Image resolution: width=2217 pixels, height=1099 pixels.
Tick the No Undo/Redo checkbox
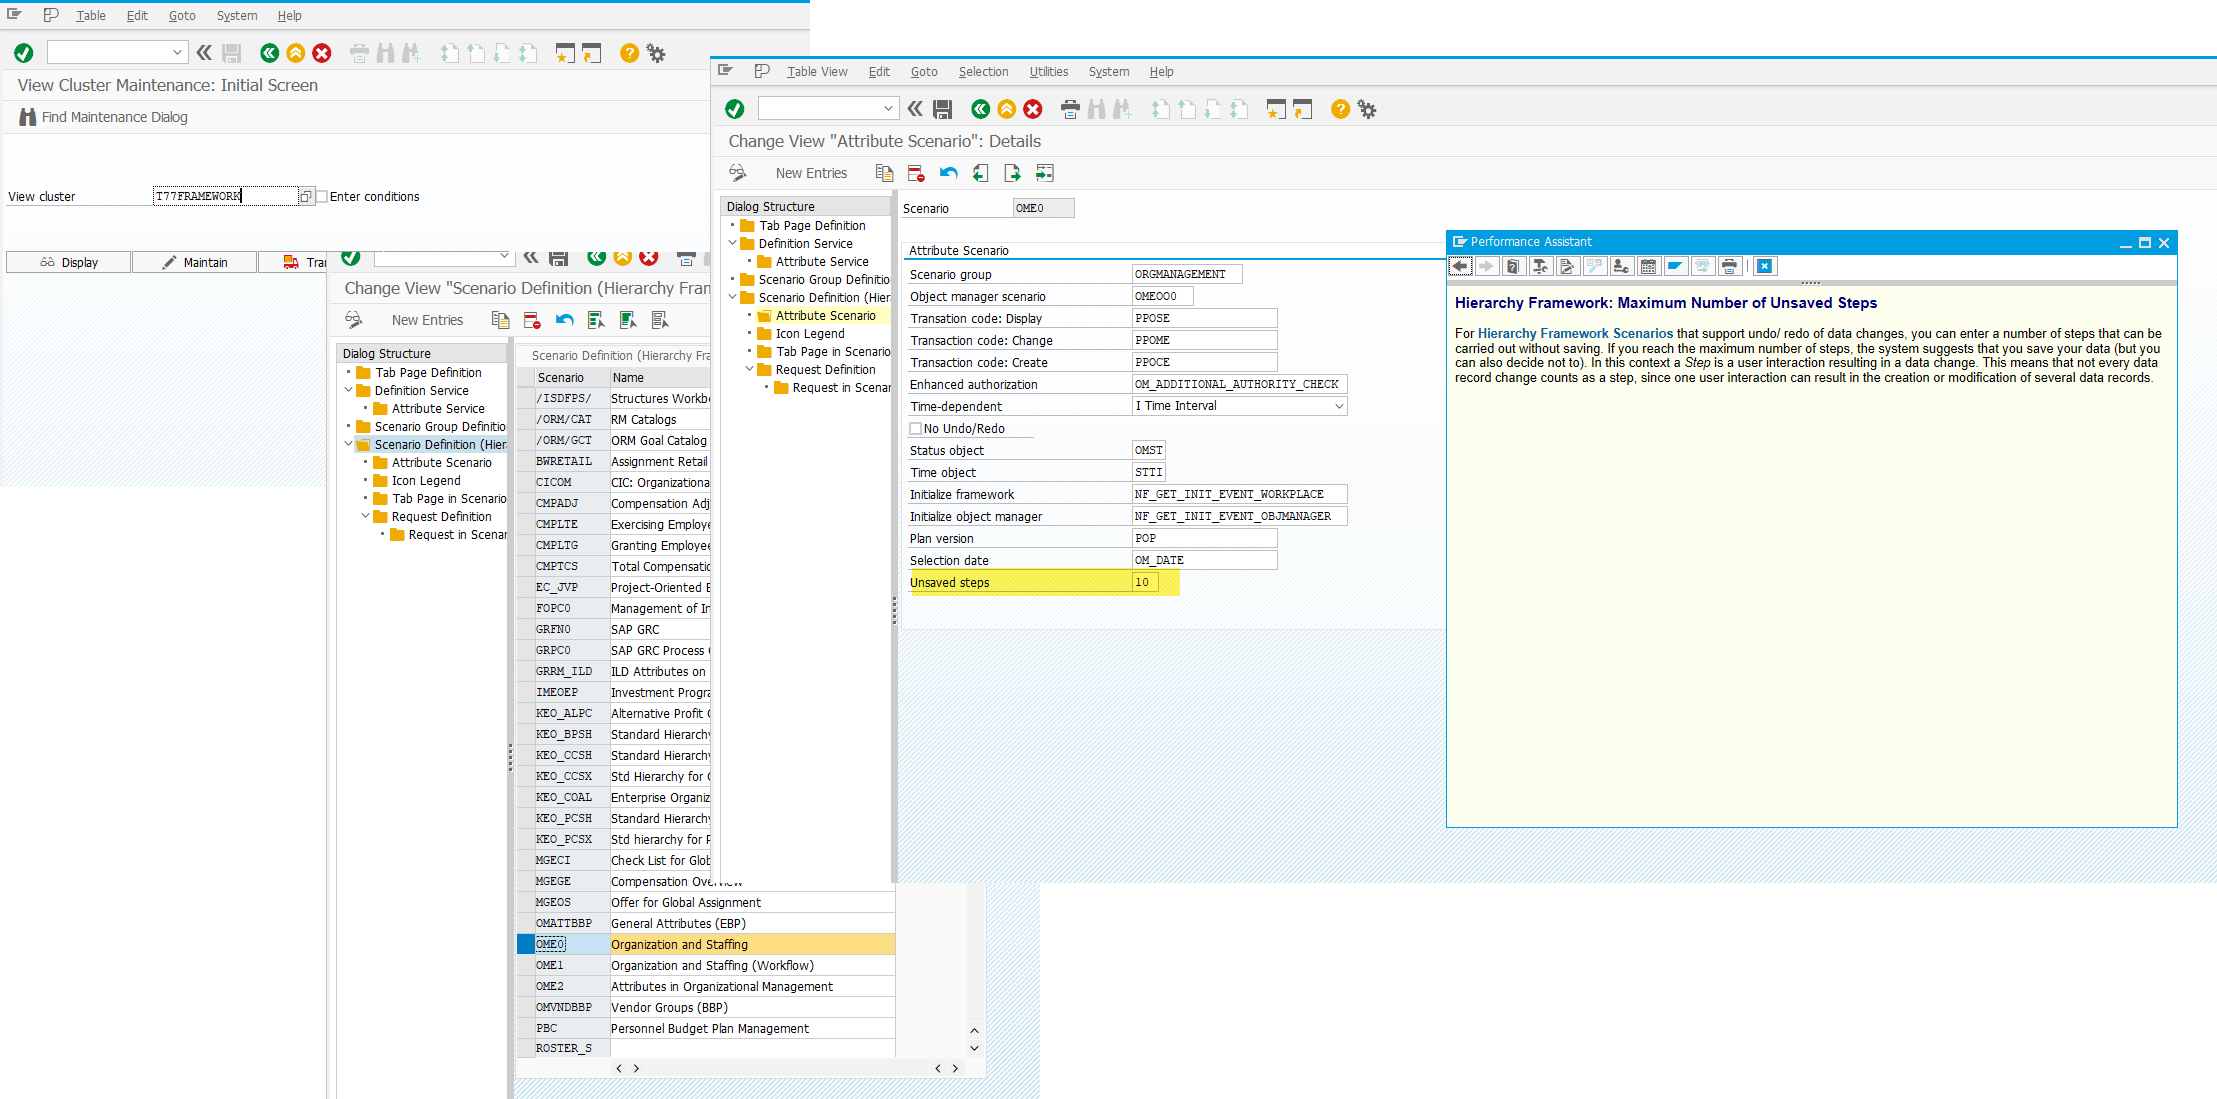(915, 428)
